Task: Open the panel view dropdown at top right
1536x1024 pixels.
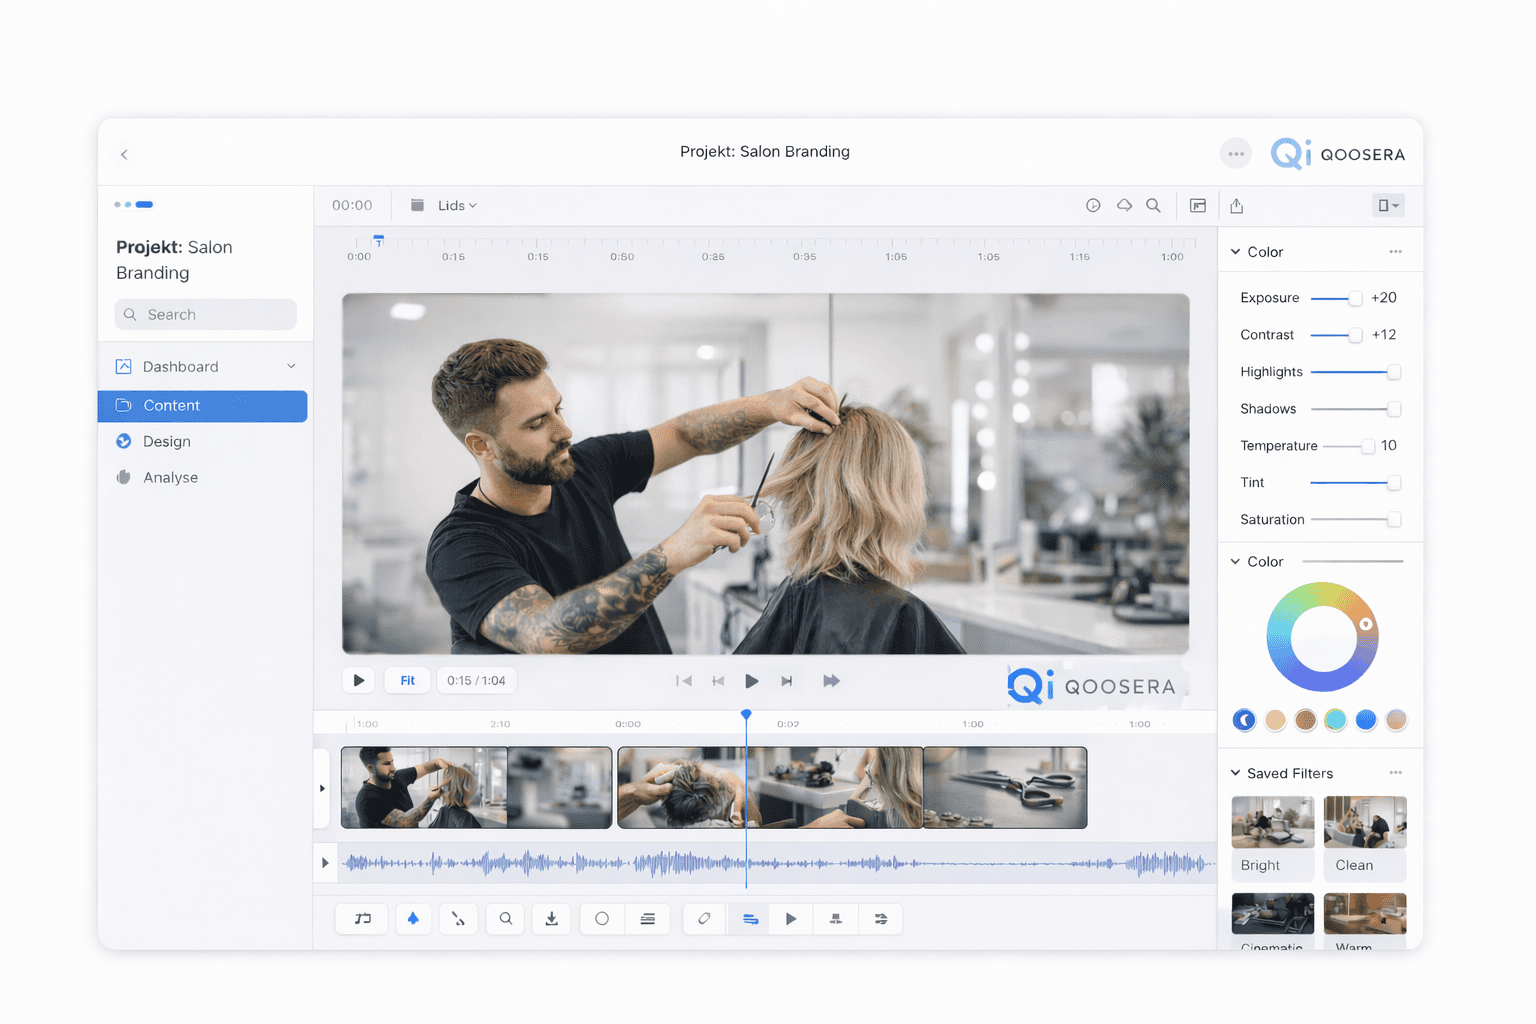Action: pyautogui.click(x=1388, y=205)
